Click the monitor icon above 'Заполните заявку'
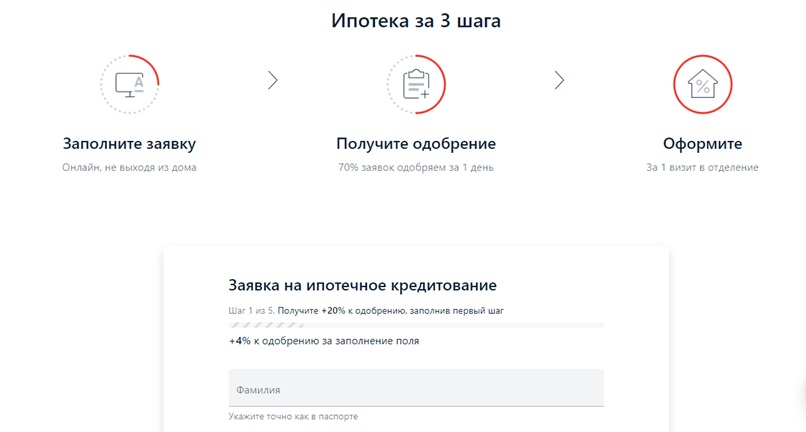This screenshot has height=432, width=806. pyautogui.click(x=130, y=84)
